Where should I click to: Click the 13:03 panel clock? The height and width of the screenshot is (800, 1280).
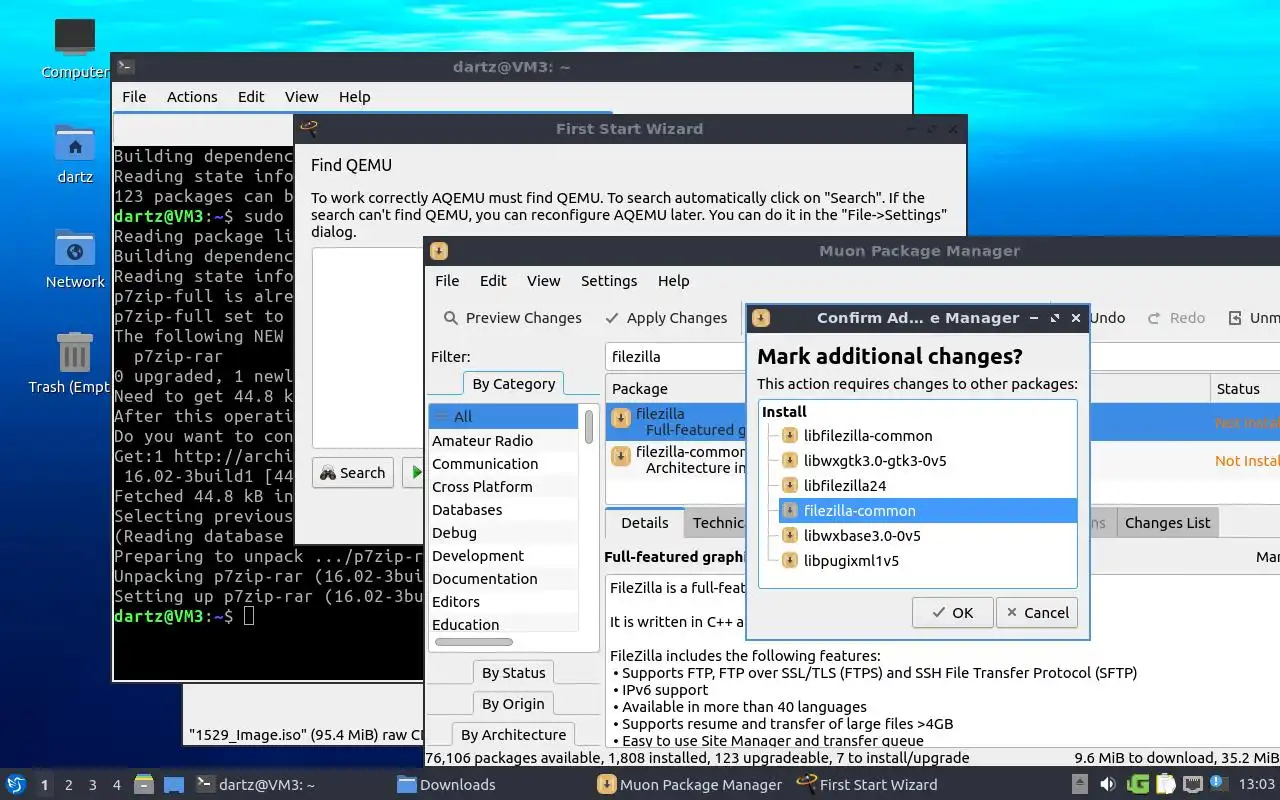pos(1257,785)
